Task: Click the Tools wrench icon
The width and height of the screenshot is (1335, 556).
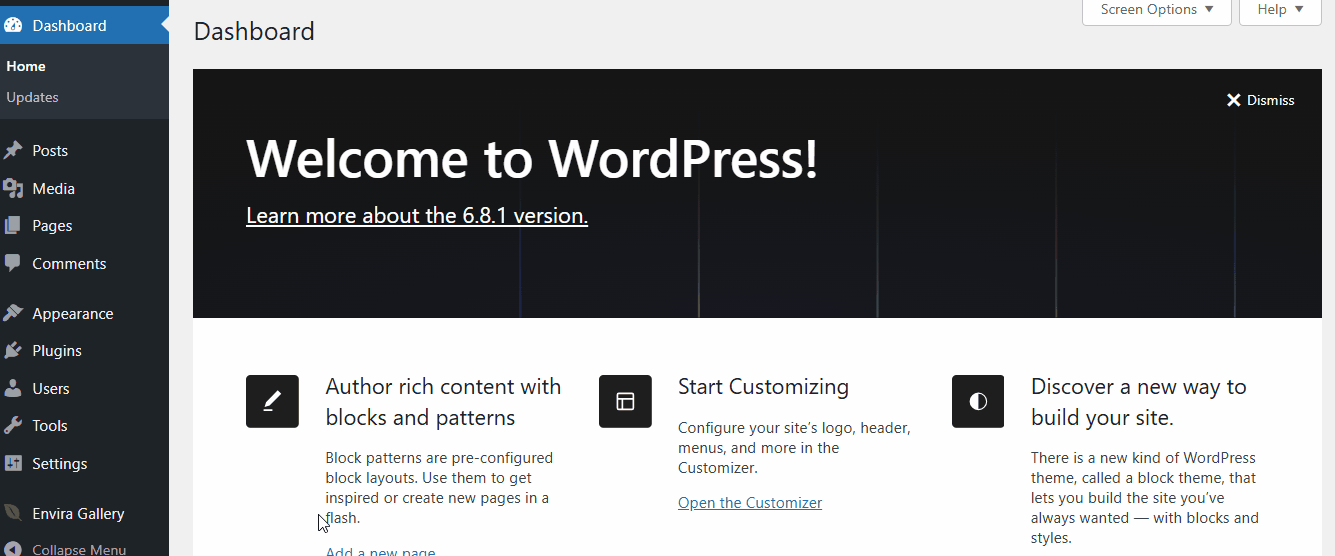Action: point(13,426)
